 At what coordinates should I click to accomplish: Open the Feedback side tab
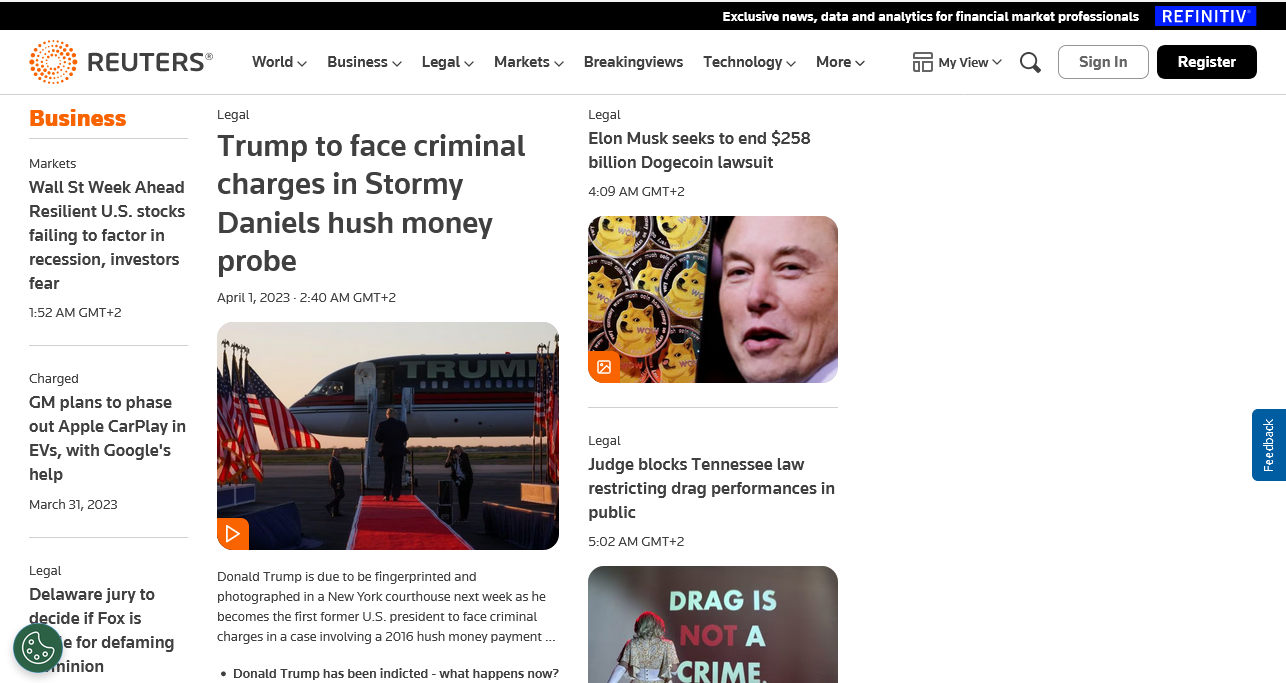pos(1268,445)
